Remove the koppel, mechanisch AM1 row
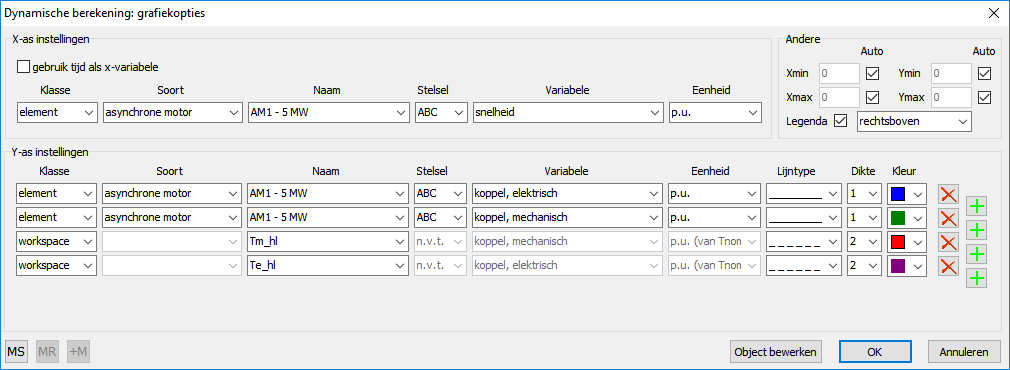Image resolution: width=1010 pixels, height=370 pixels. coord(948,217)
